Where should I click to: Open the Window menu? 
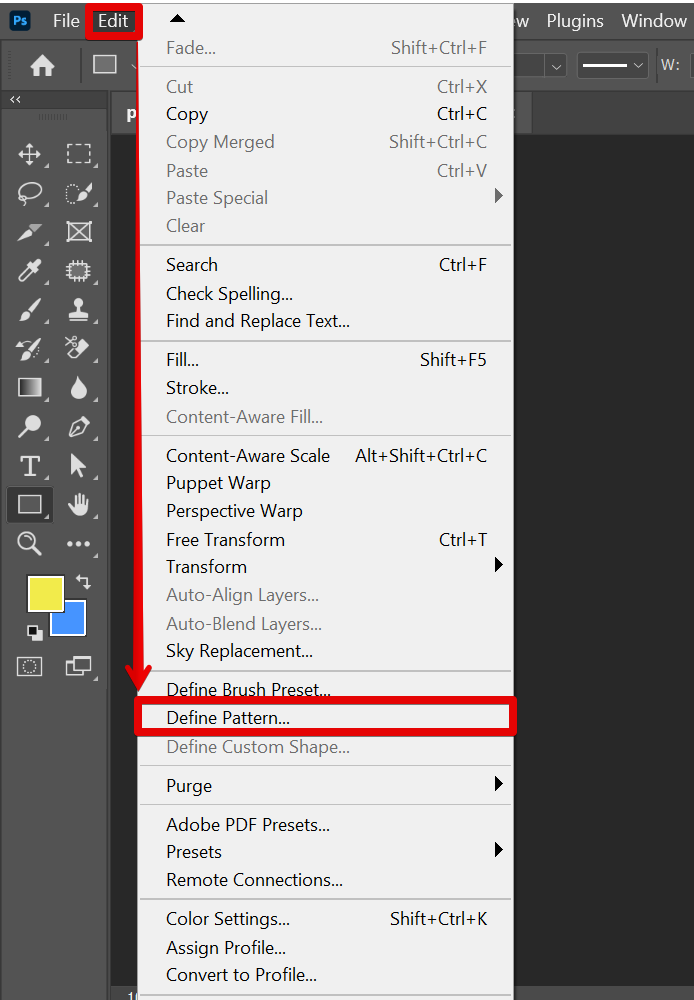tap(654, 20)
